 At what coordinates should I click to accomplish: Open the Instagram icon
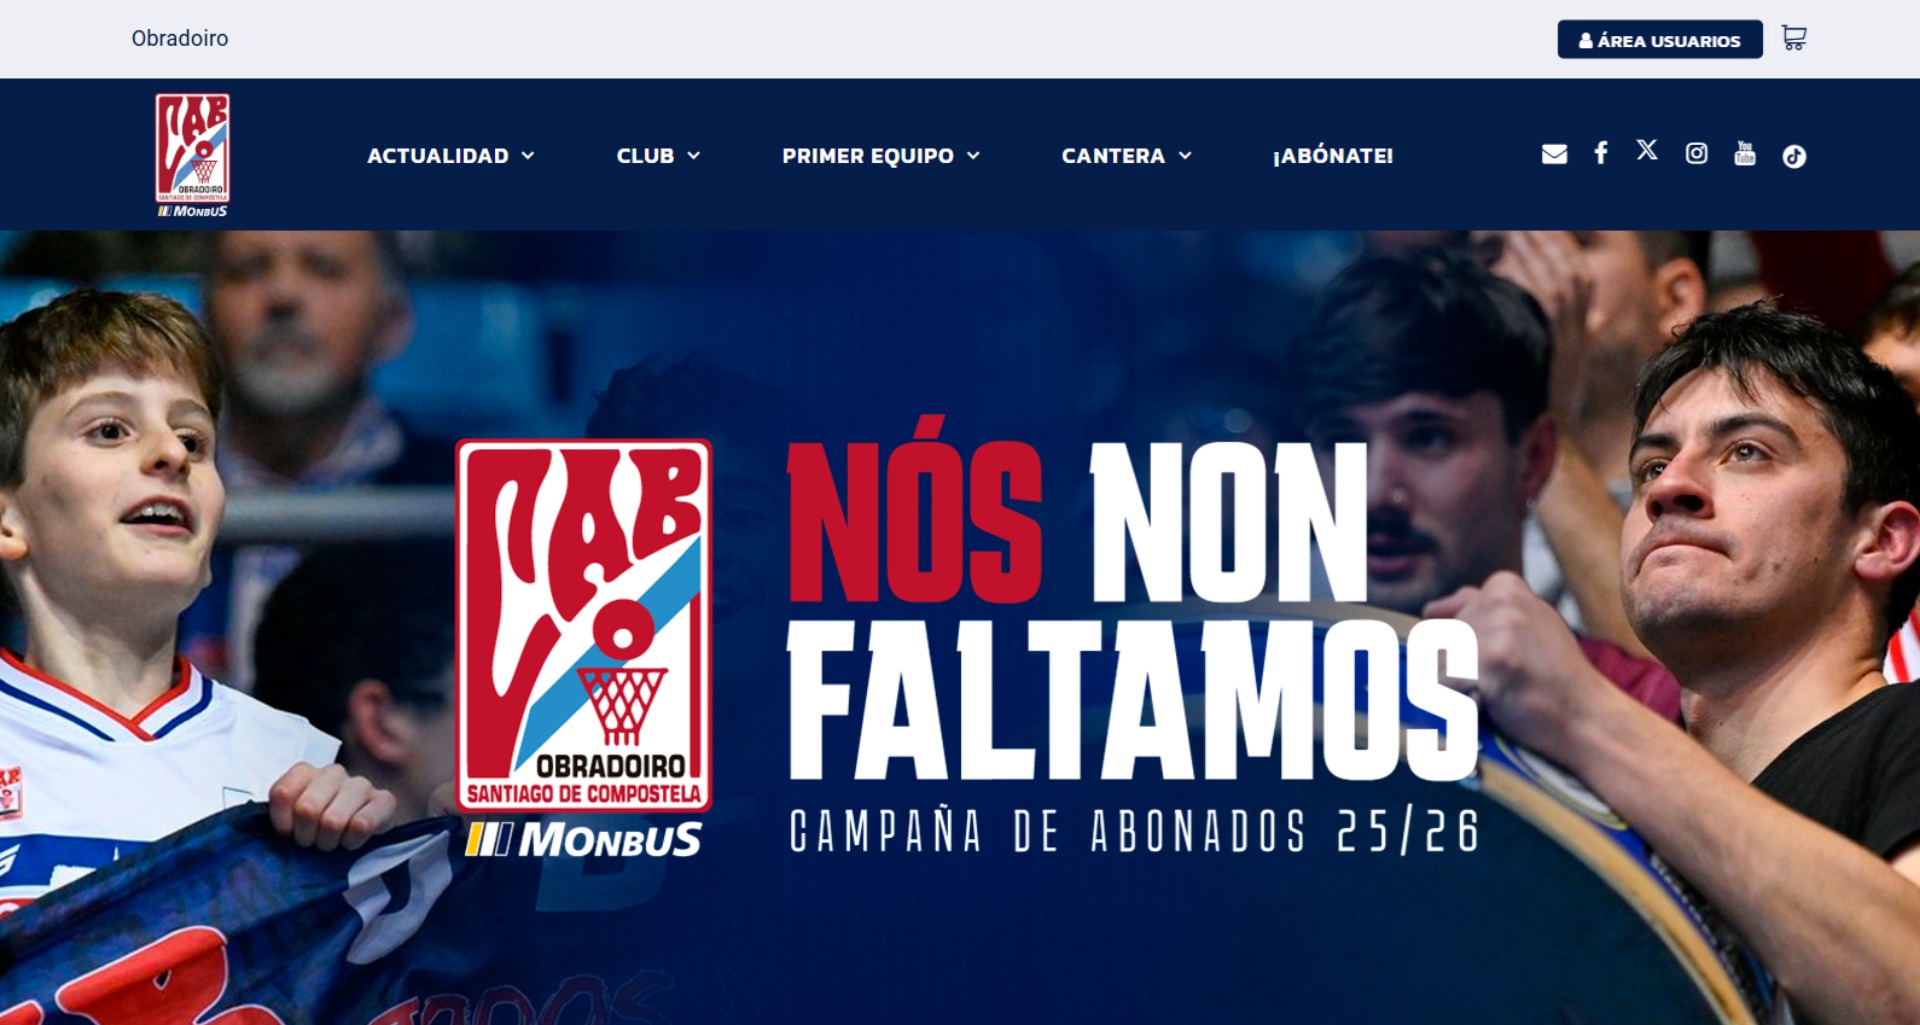[1696, 153]
